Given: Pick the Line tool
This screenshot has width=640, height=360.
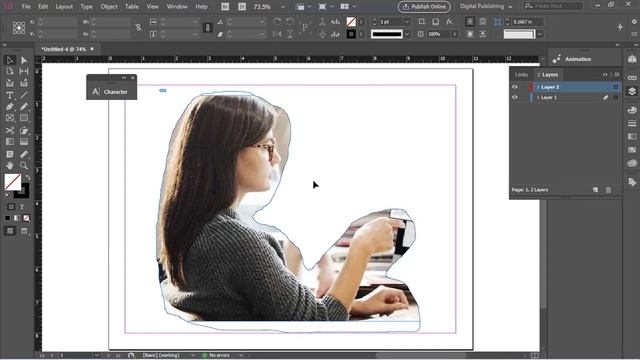Looking at the screenshot, I should point(24,96).
